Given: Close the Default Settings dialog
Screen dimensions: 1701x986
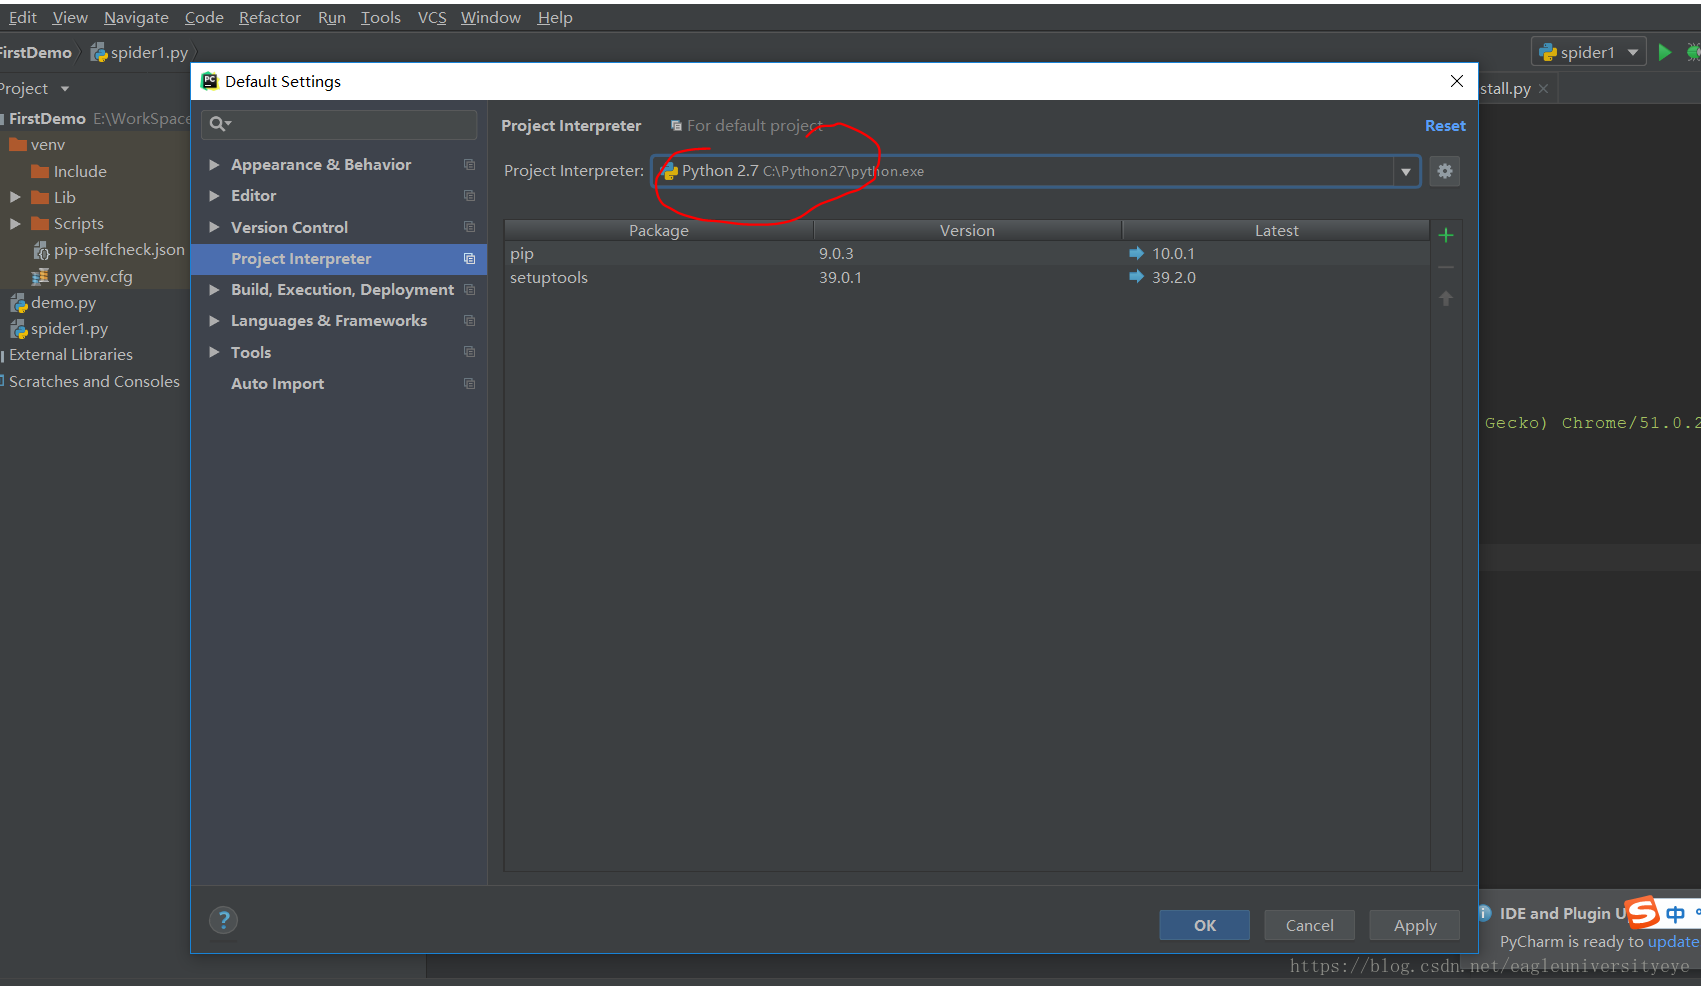Looking at the screenshot, I should pyautogui.click(x=1457, y=81).
